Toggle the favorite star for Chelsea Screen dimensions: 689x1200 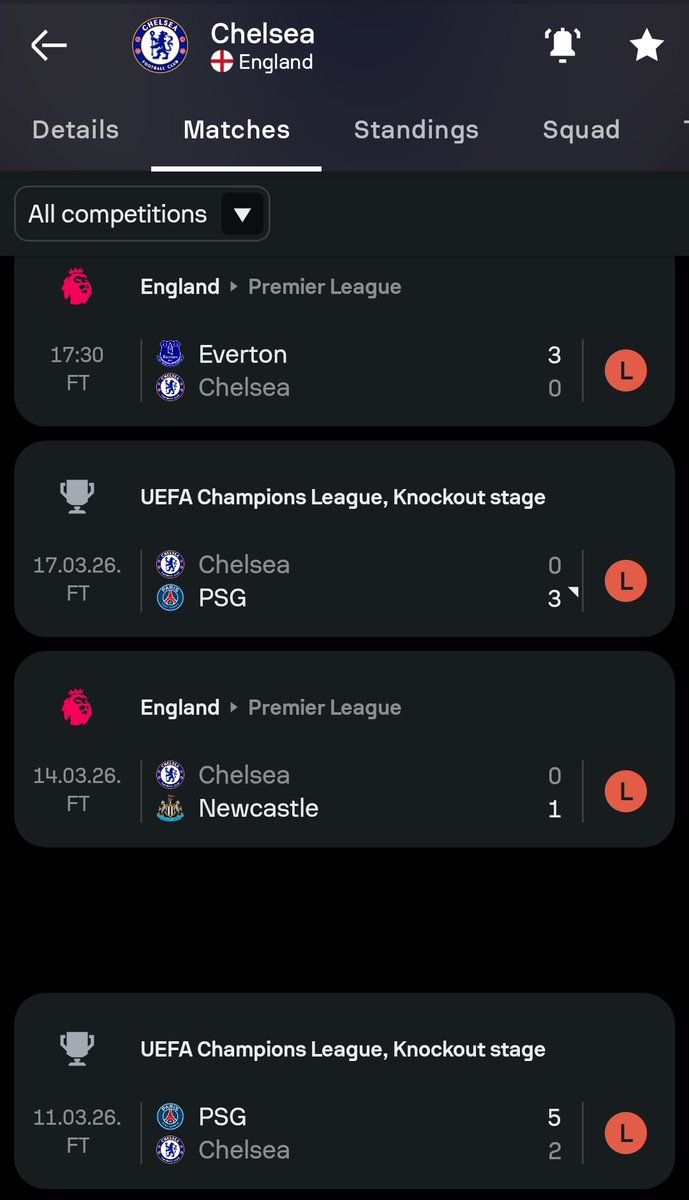click(x=646, y=46)
